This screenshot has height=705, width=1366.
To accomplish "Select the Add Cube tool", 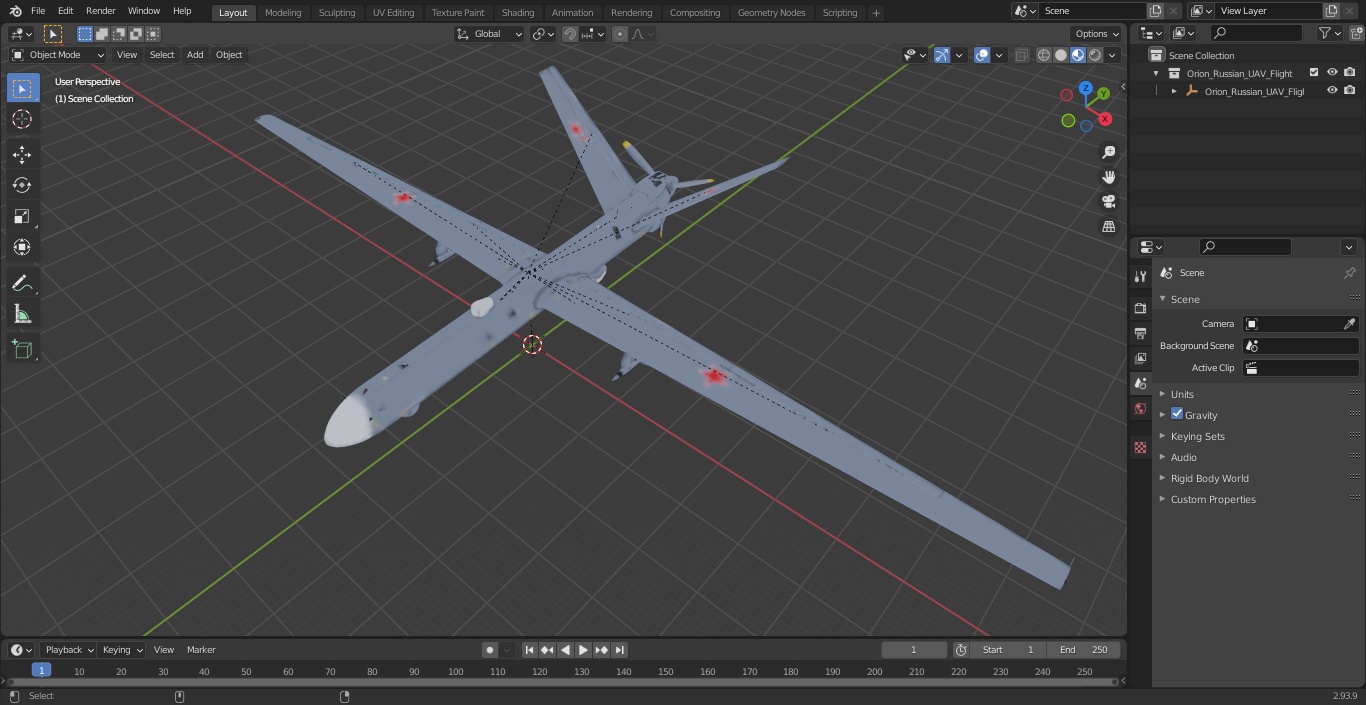I will (x=22, y=349).
